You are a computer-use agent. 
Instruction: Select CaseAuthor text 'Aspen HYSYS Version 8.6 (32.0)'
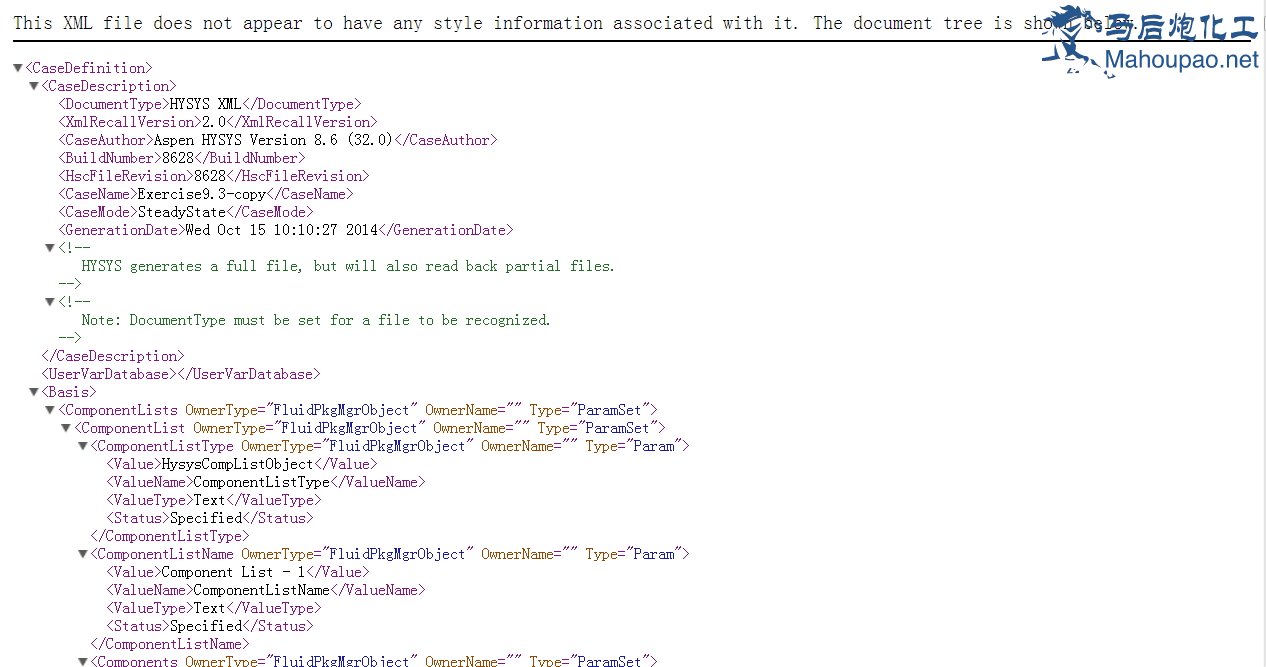(273, 140)
